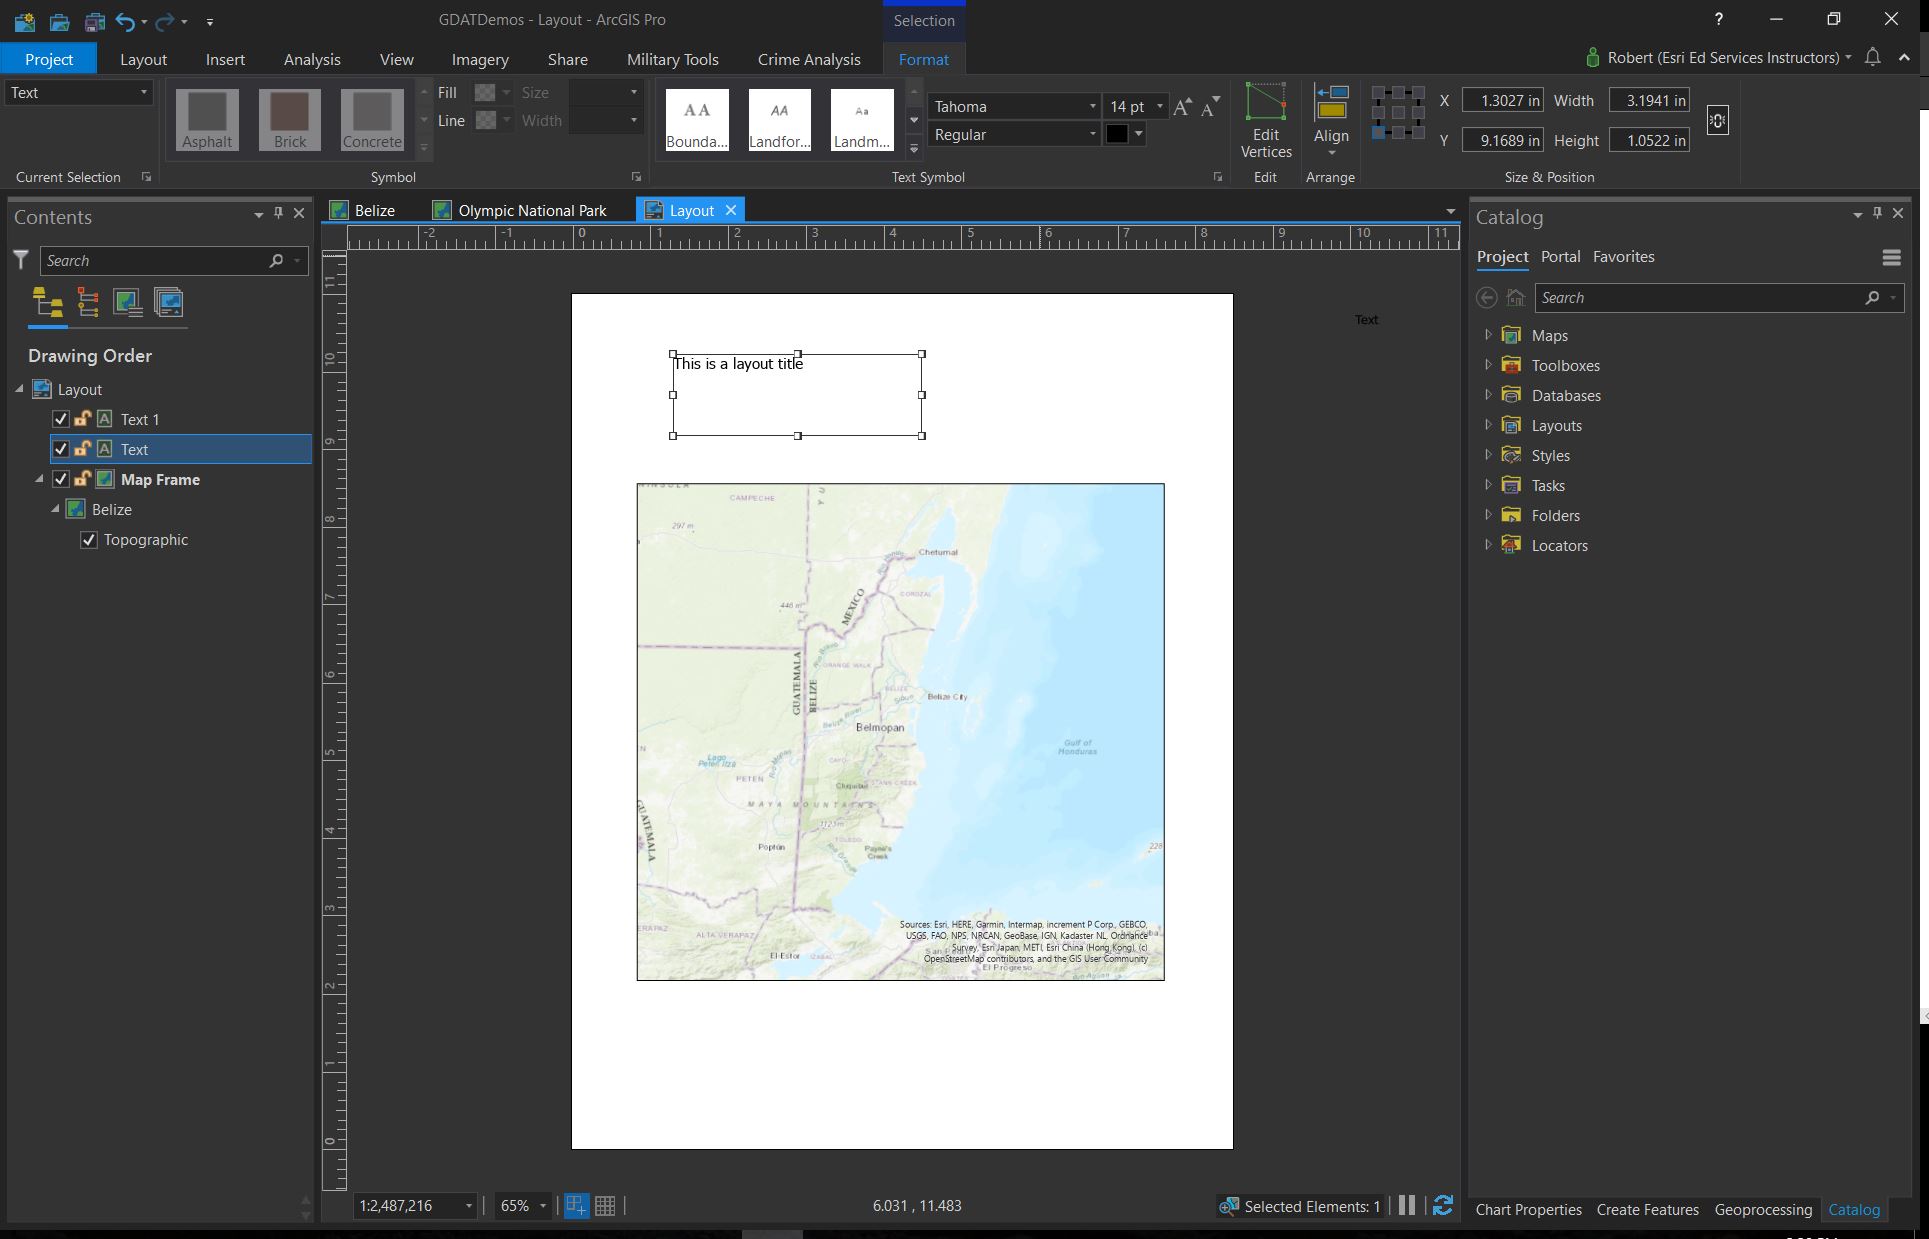Open the Geoprocessing pane tab
Image resolution: width=1929 pixels, height=1239 pixels.
(1762, 1209)
